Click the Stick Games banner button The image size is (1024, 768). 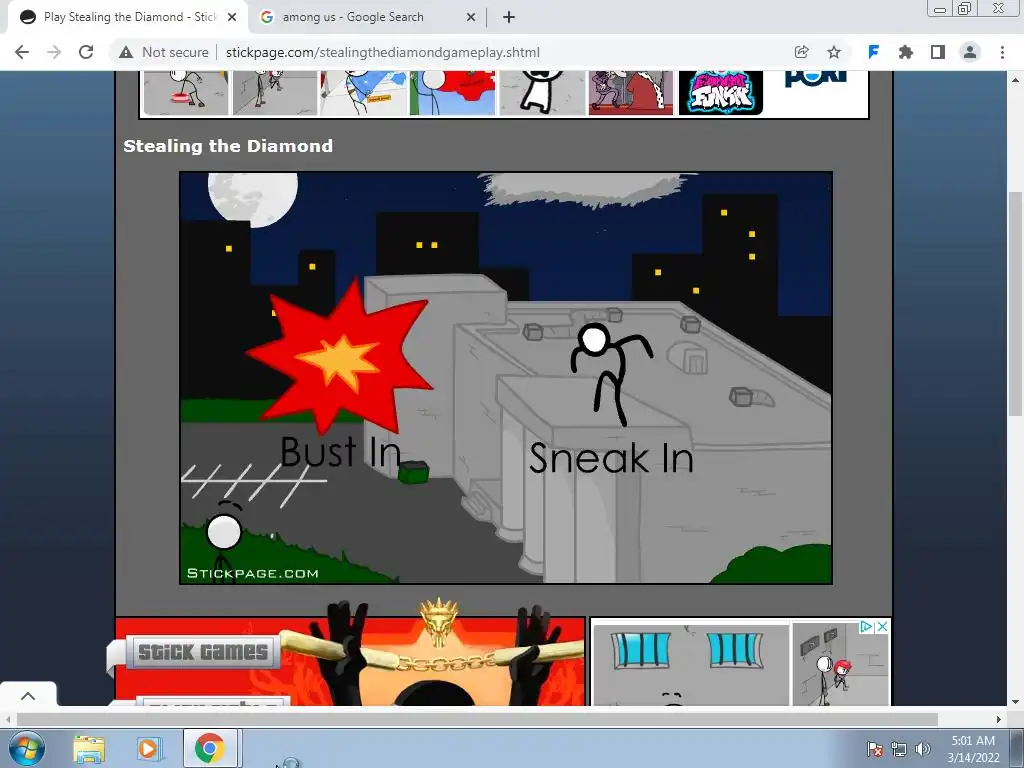click(202, 652)
